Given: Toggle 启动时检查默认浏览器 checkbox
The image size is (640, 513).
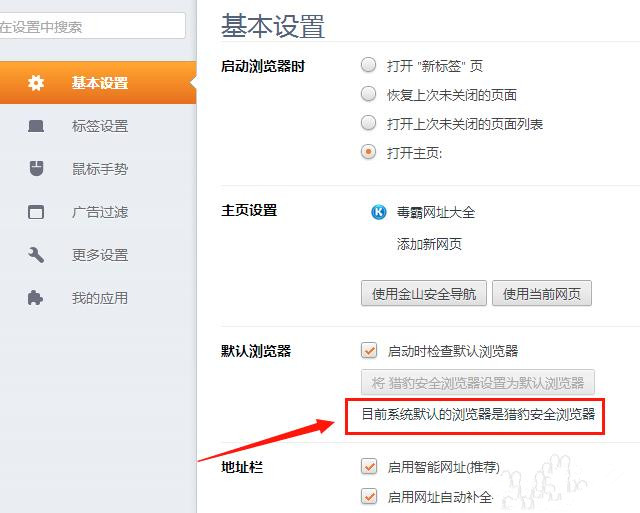Looking at the screenshot, I should pyautogui.click(x=369, y=351).
